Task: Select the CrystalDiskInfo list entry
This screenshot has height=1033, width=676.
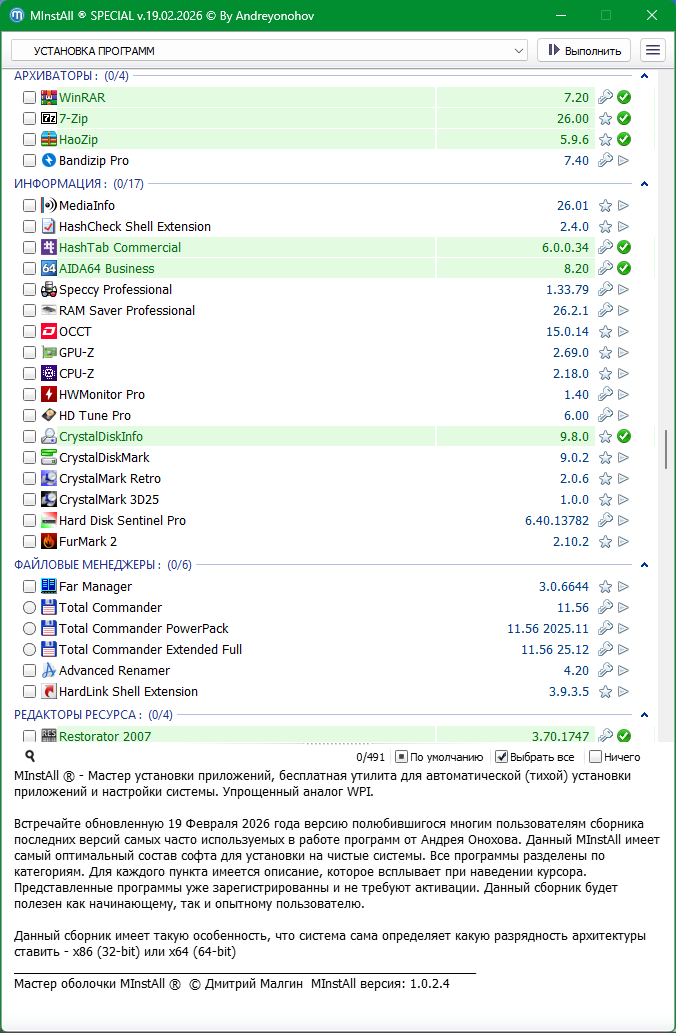Action: pos(100,437)
